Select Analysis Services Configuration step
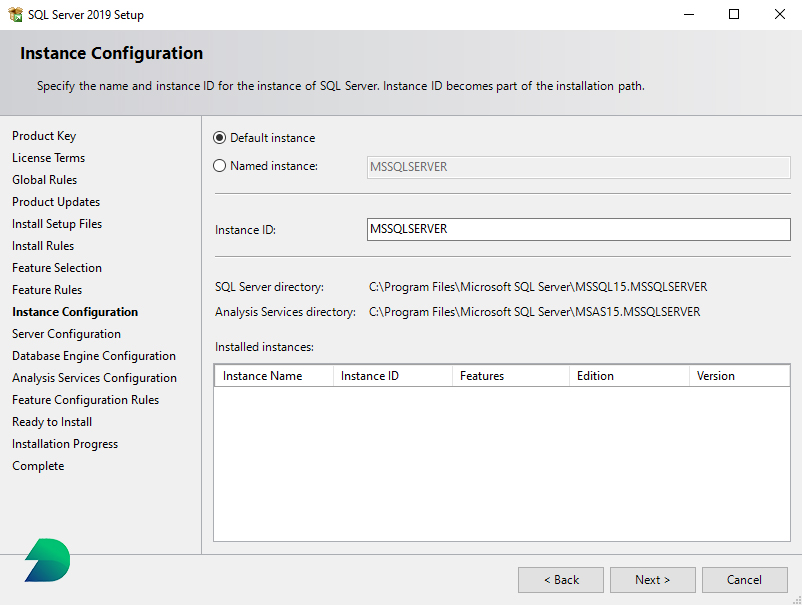This screenshot has height=605, width=802. [x=94, y=377]
